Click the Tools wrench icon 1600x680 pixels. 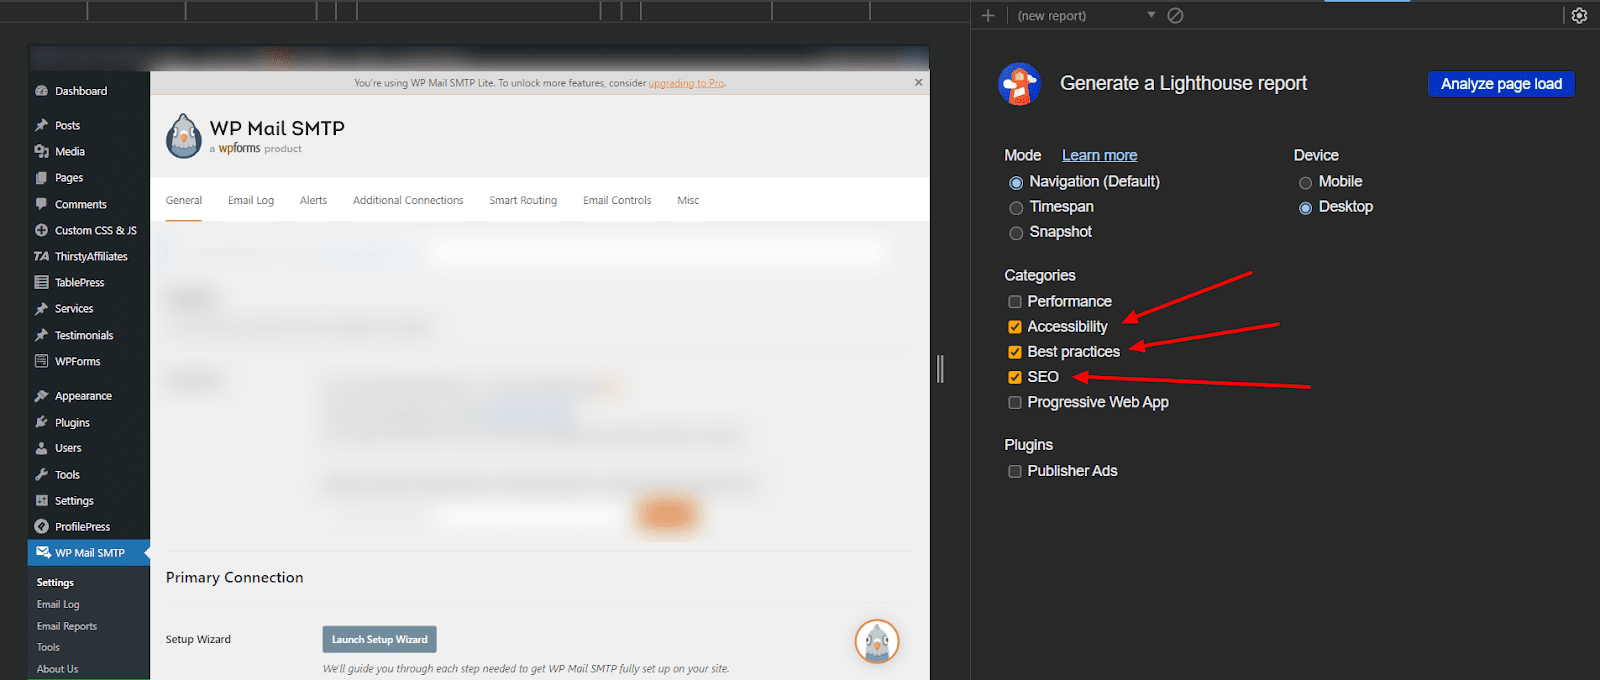click(x=41, y=474)
